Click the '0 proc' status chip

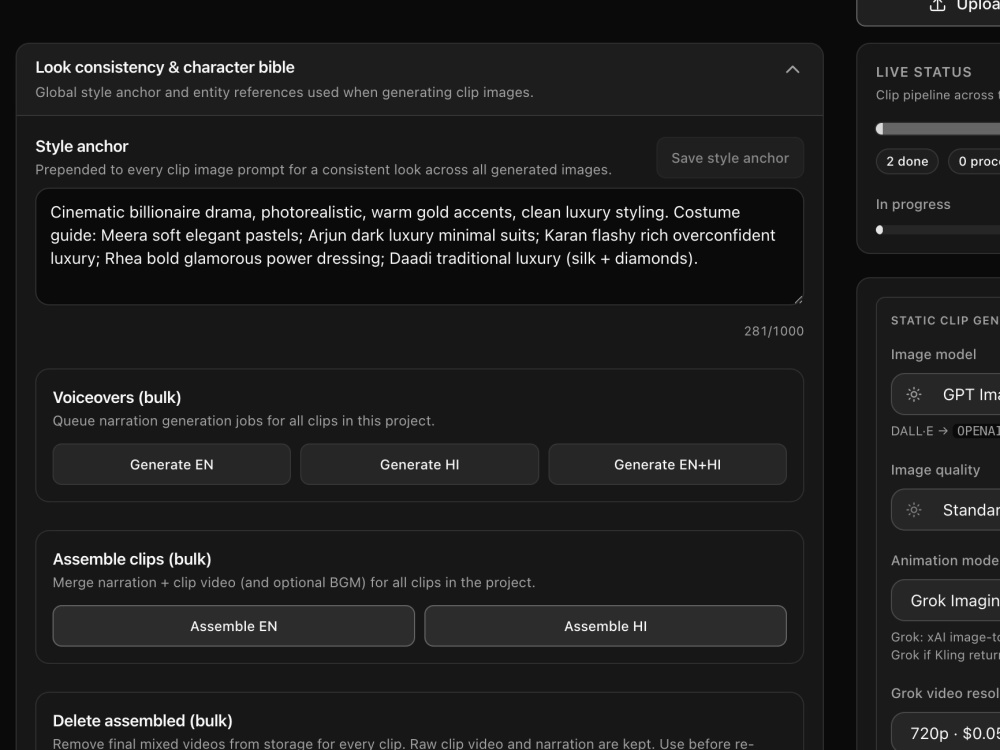(974, 161)
